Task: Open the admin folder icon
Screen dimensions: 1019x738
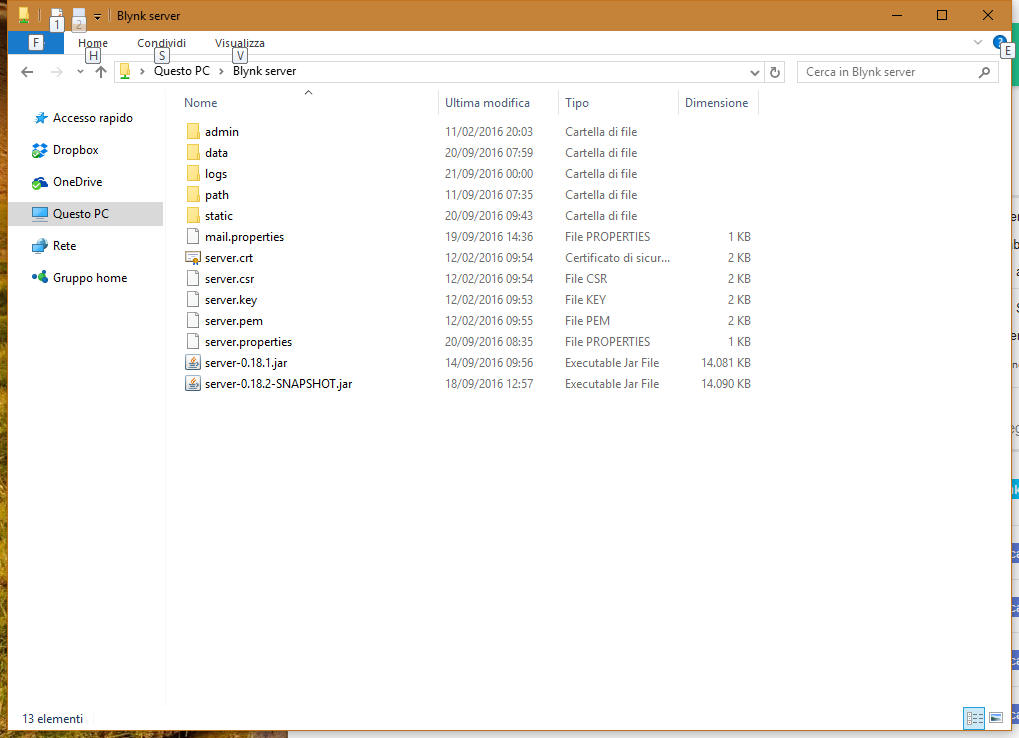Action: 193,132
